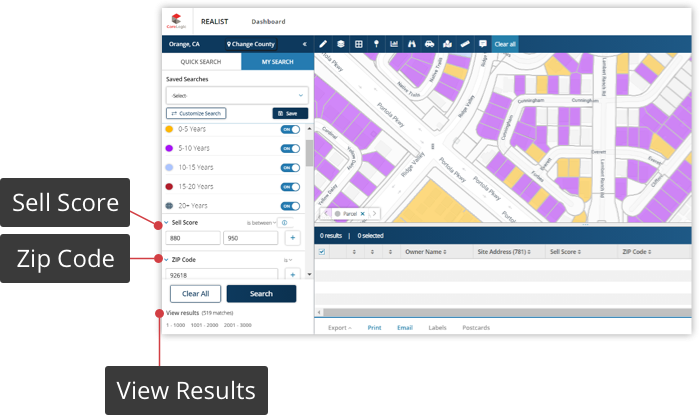The width and height of the screenshot is (700, 415).
Task: Click the filter panel scrollbar down arrow
Action: point(309,274)
